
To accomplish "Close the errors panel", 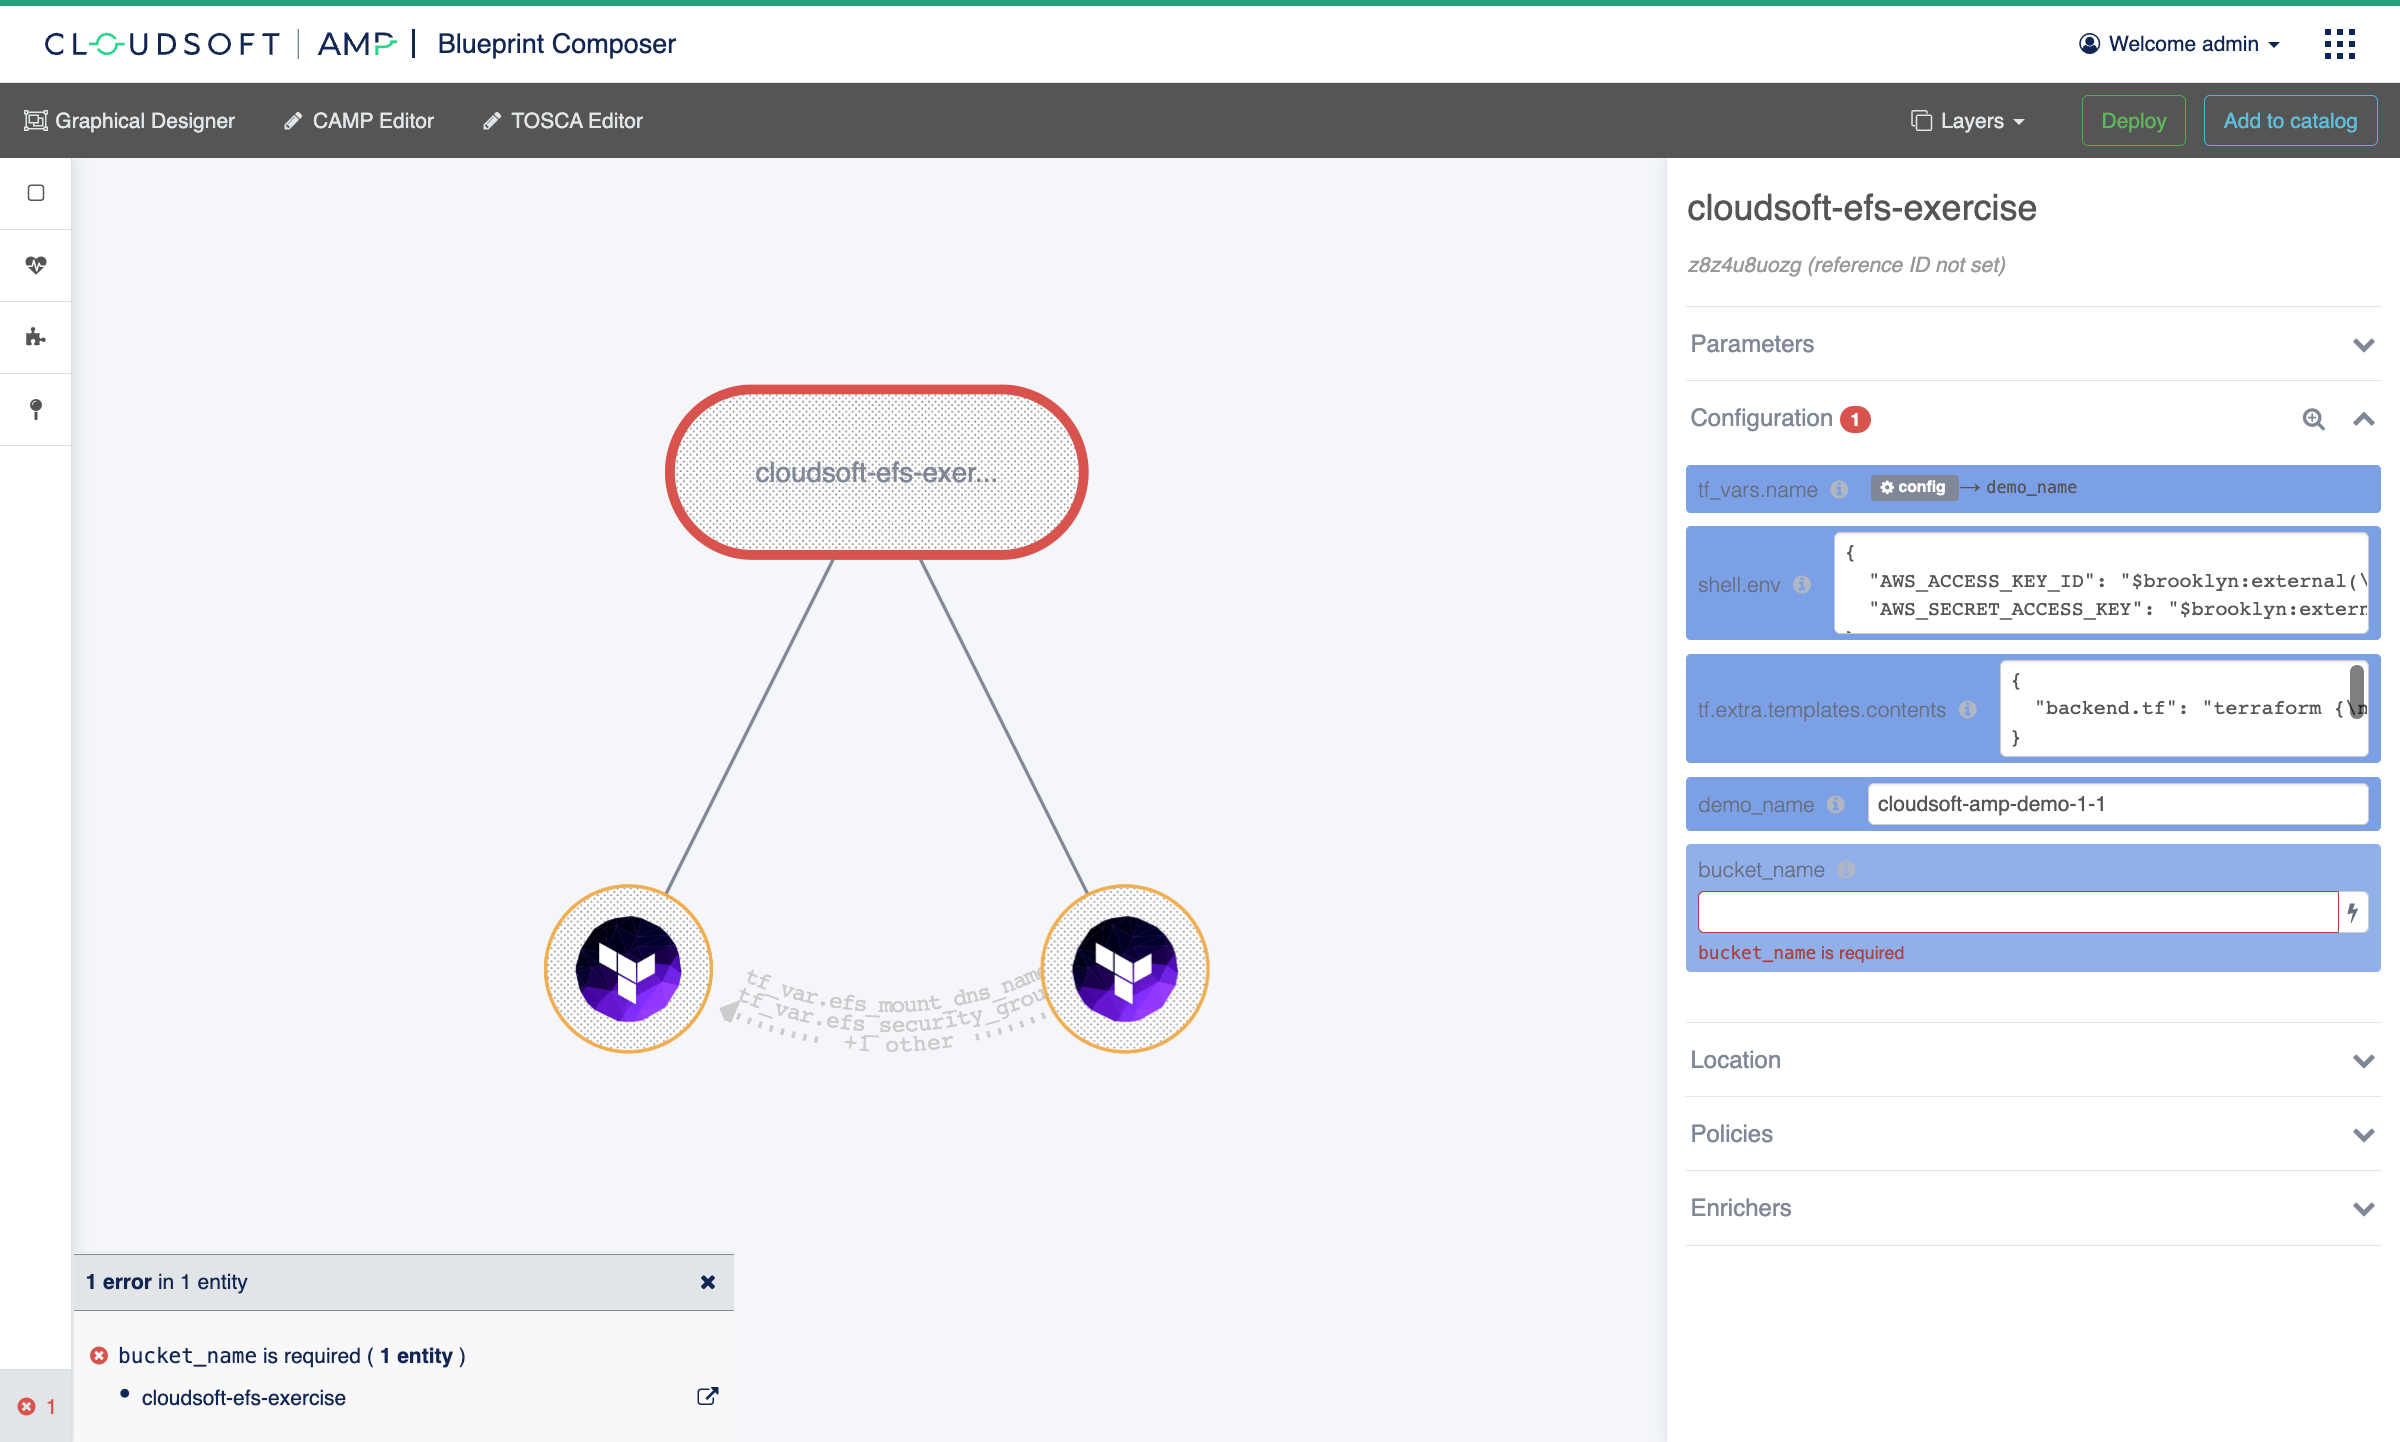I will 708,1282.
